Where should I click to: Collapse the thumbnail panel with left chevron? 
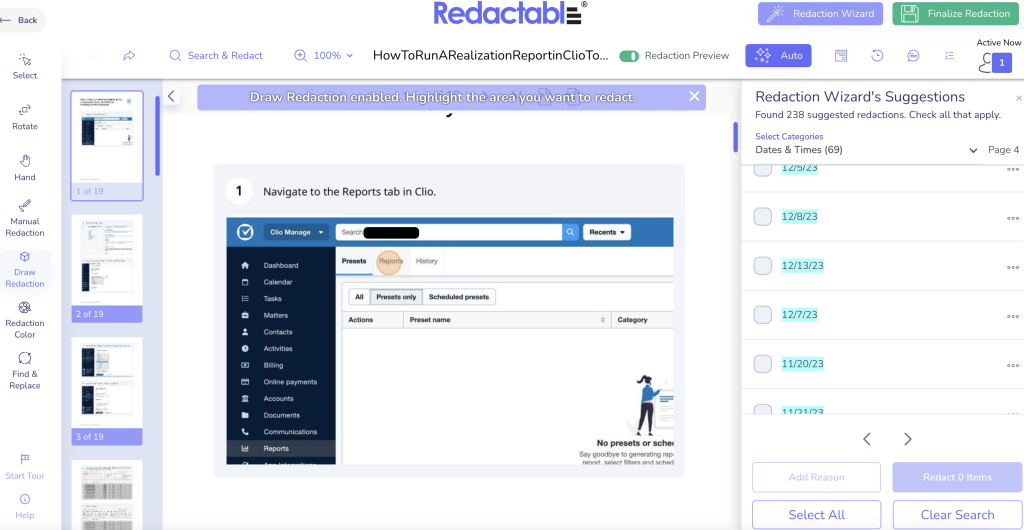click(171, 96)
